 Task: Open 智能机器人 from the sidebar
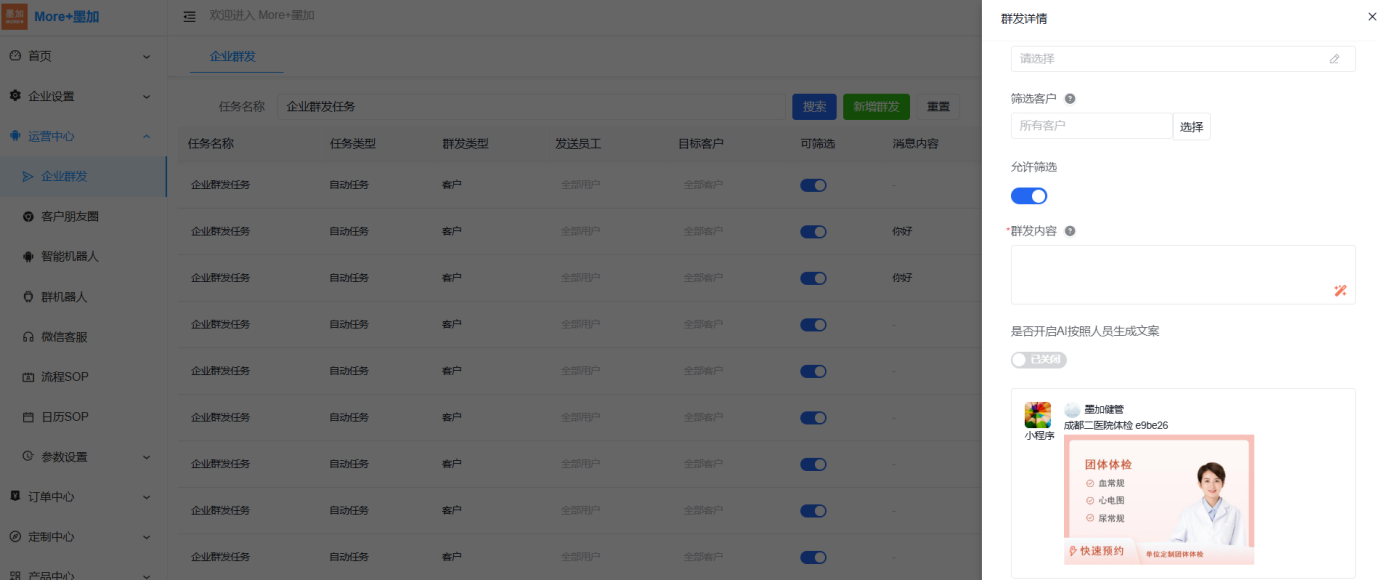[69, 256]
